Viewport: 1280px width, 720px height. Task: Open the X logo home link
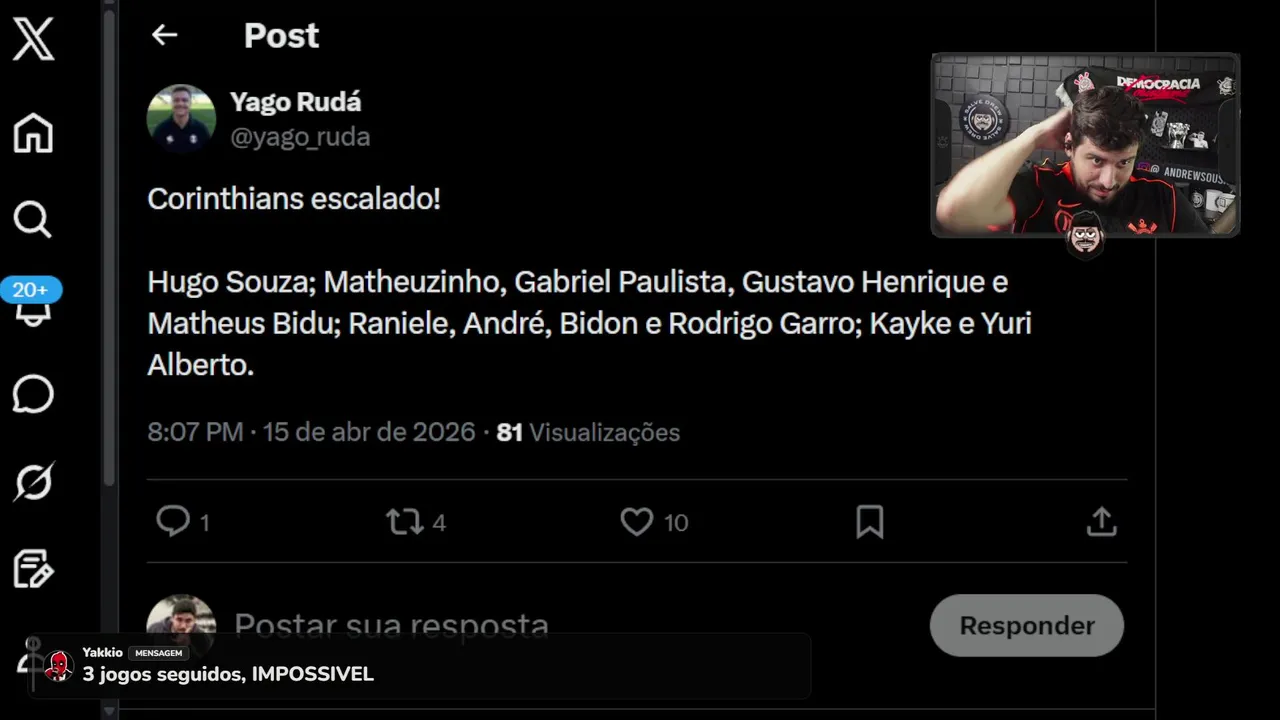[33, 41]
